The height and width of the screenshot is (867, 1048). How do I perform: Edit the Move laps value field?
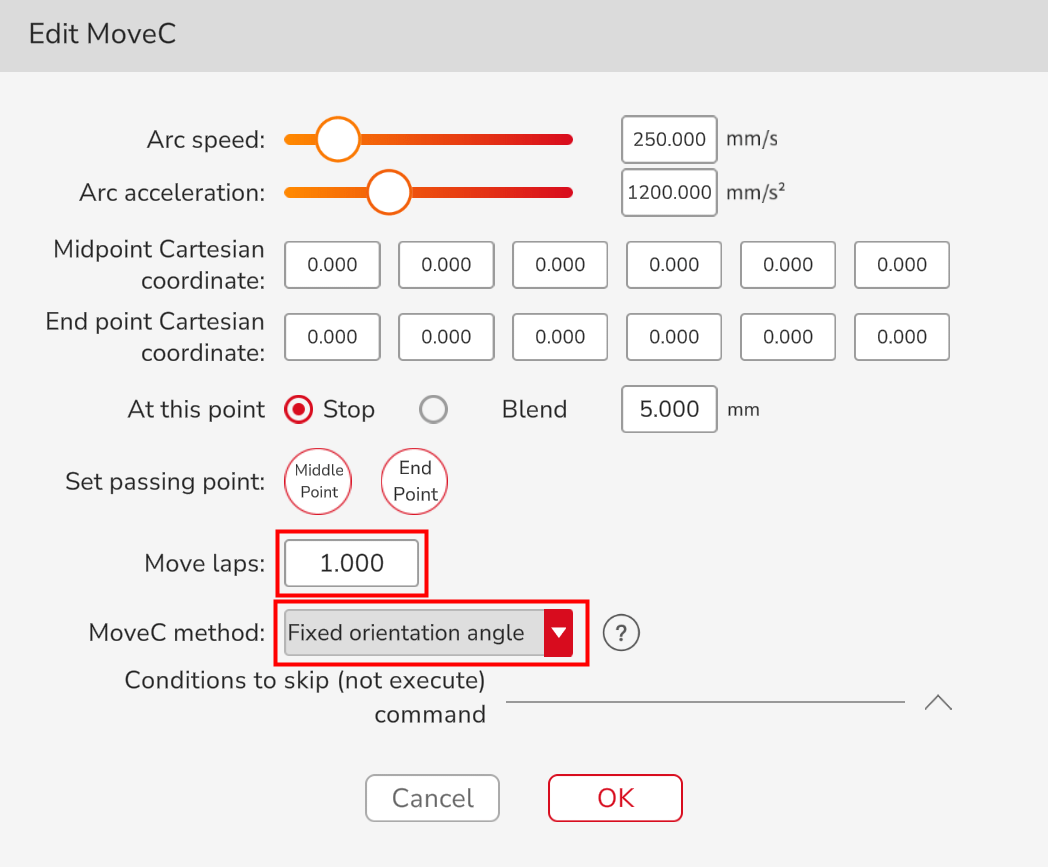tap(352, 563)
